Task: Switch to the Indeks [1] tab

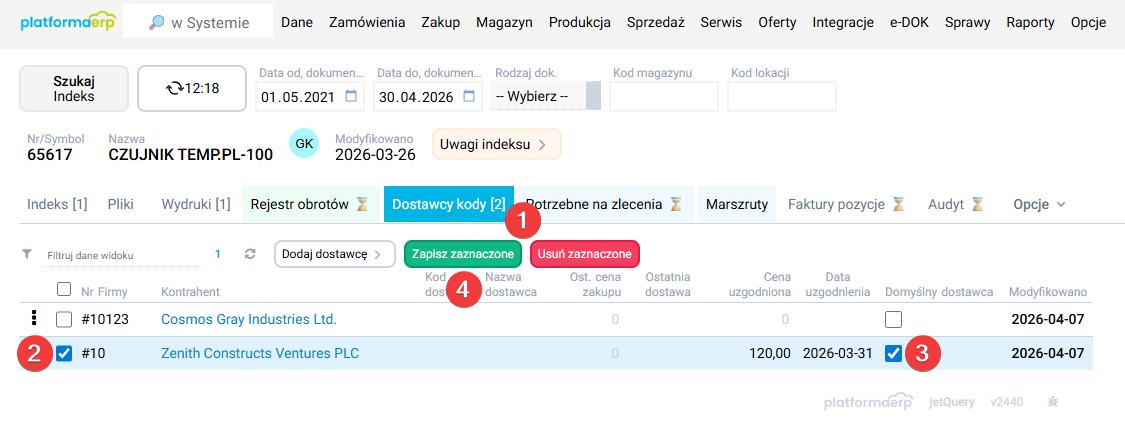Action: pos(57,205)
